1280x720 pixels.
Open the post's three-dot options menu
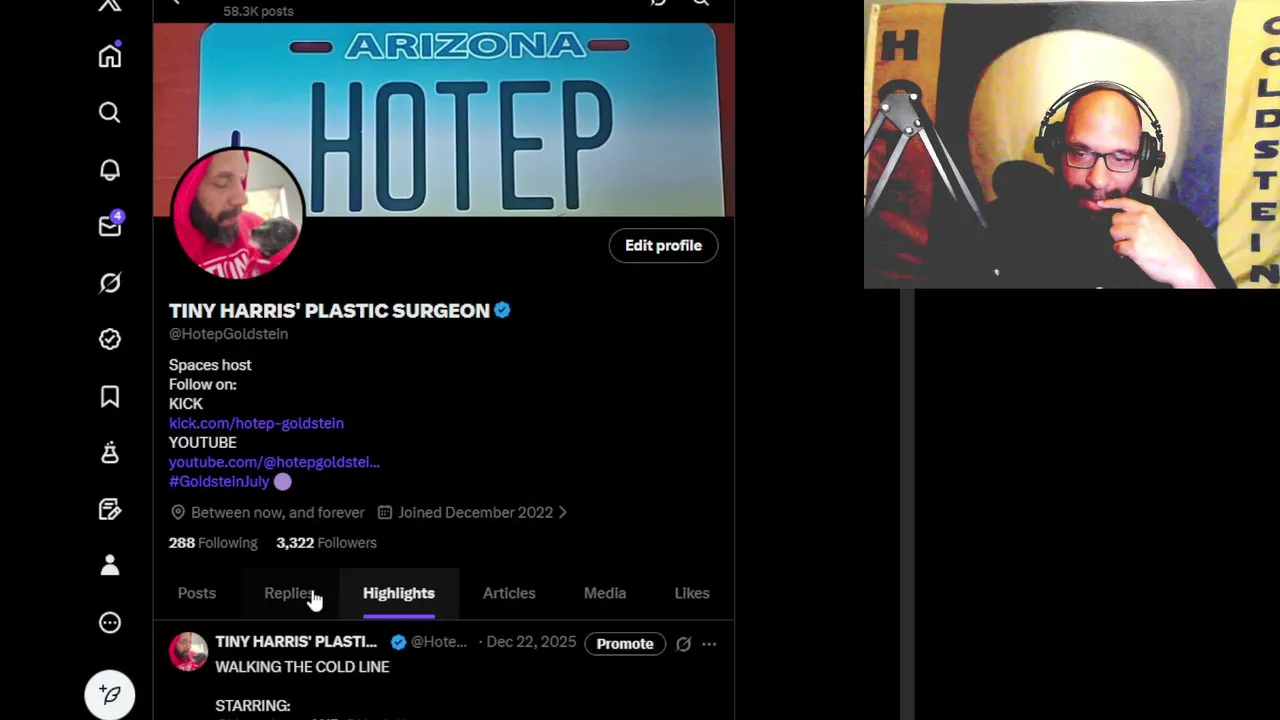[709, 644]
